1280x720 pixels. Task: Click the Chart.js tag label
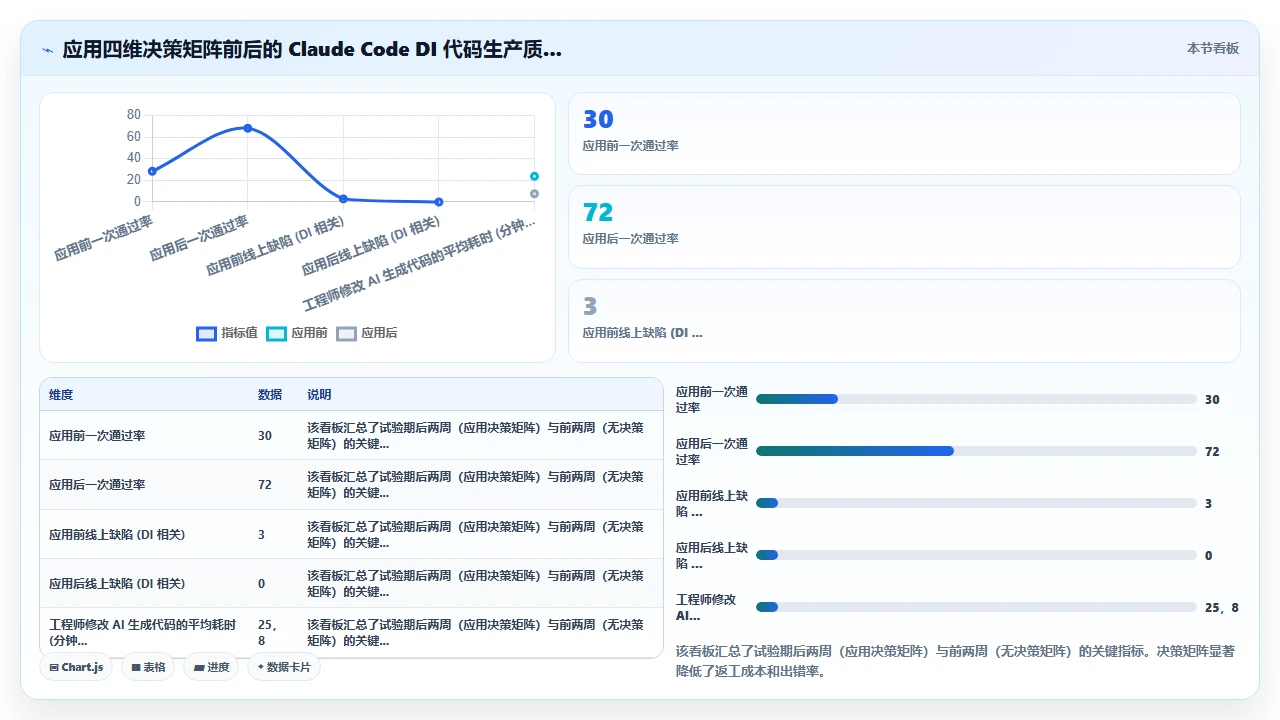click(82, 667)
